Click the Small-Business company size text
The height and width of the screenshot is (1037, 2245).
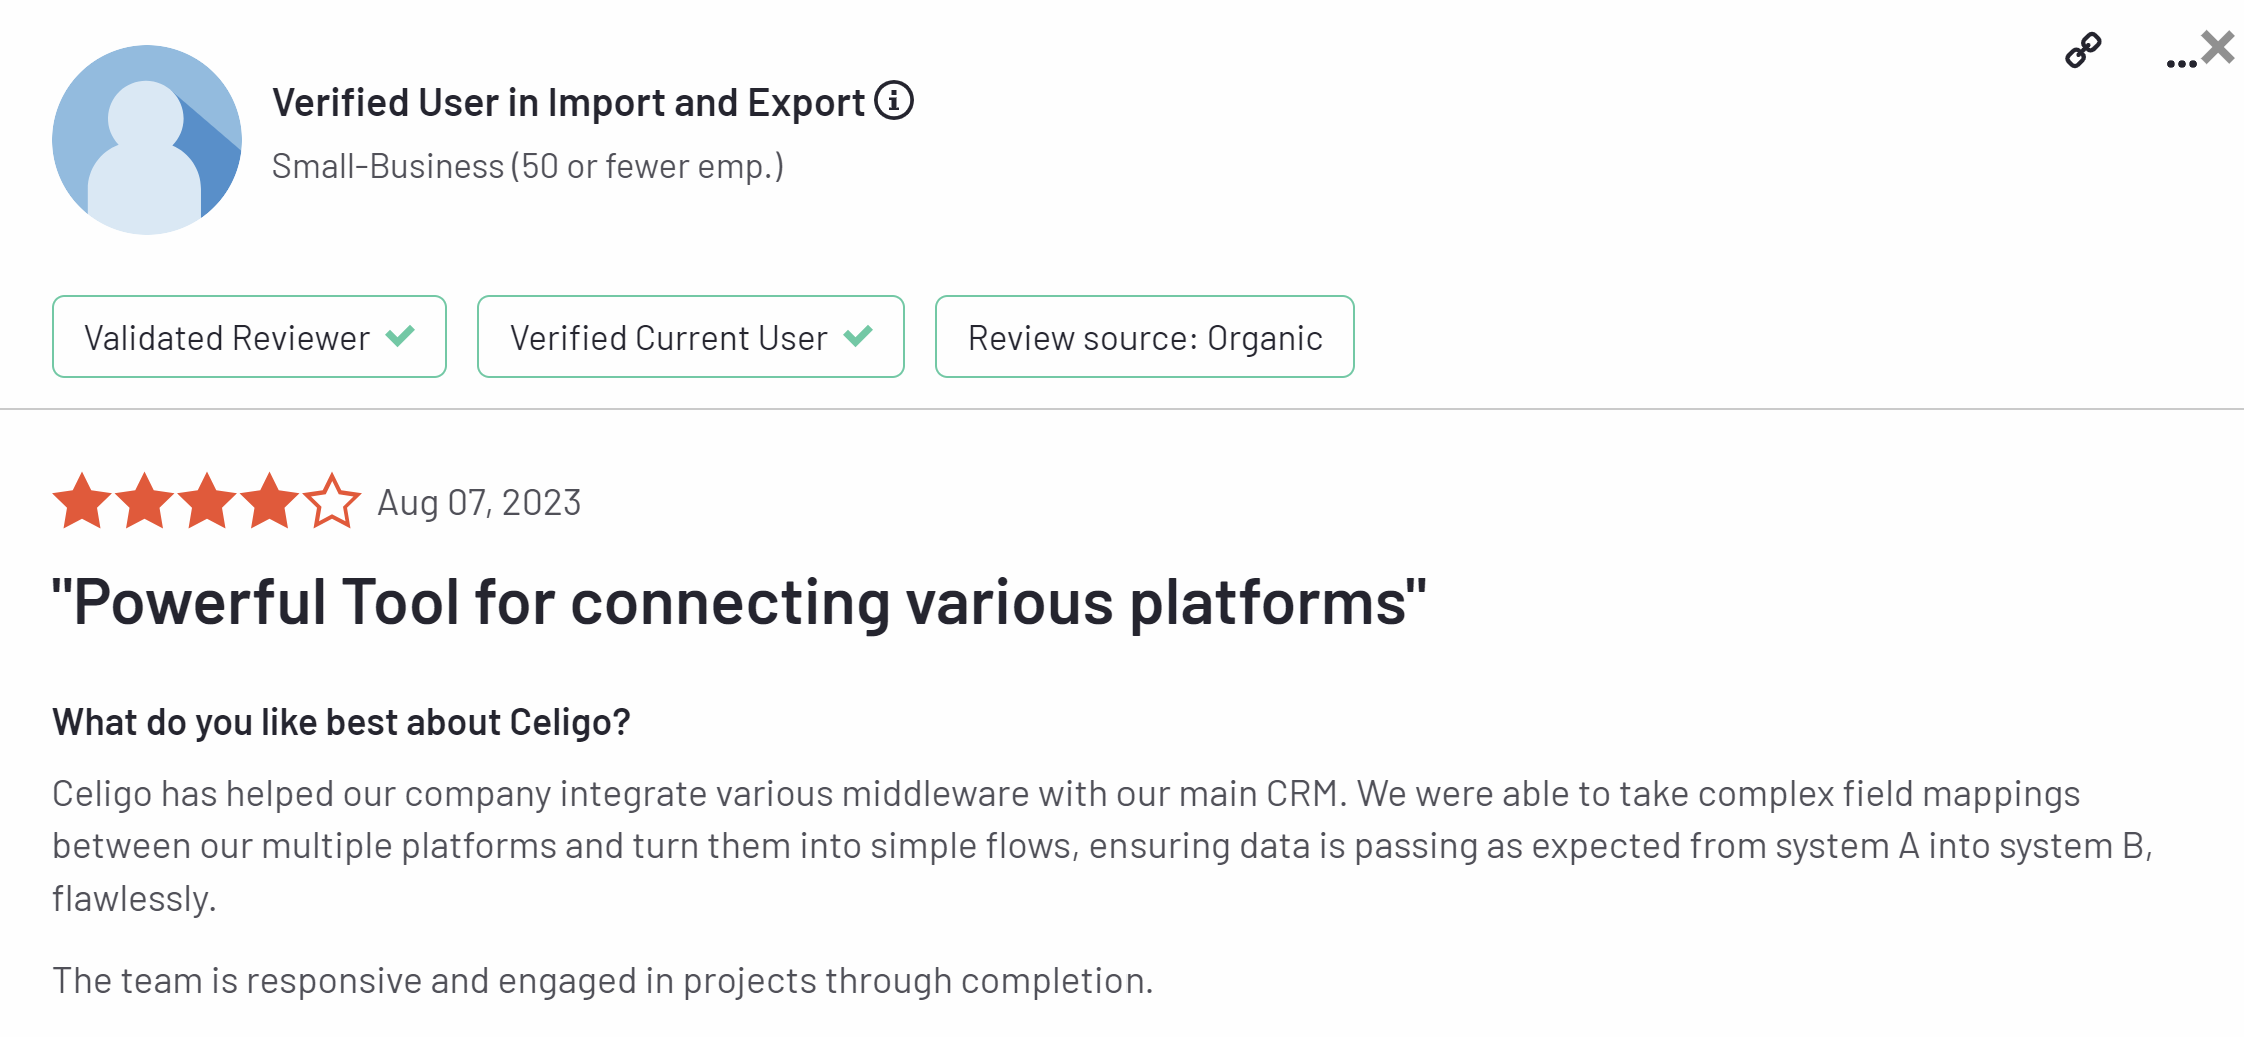pyautogui.click(x=528, y=166)
